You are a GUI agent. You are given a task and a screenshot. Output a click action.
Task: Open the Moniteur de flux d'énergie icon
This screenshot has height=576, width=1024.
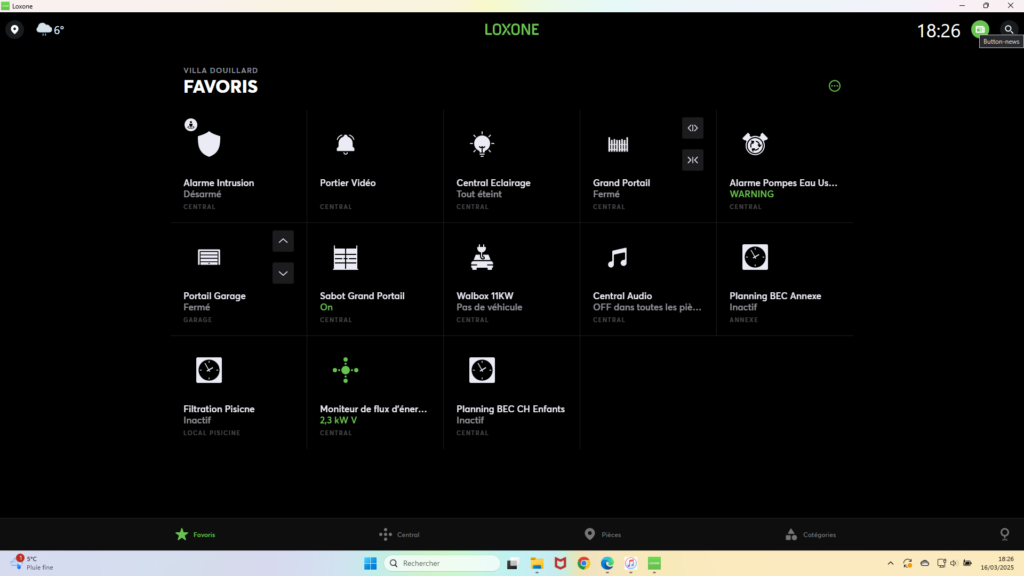(345, 370)
